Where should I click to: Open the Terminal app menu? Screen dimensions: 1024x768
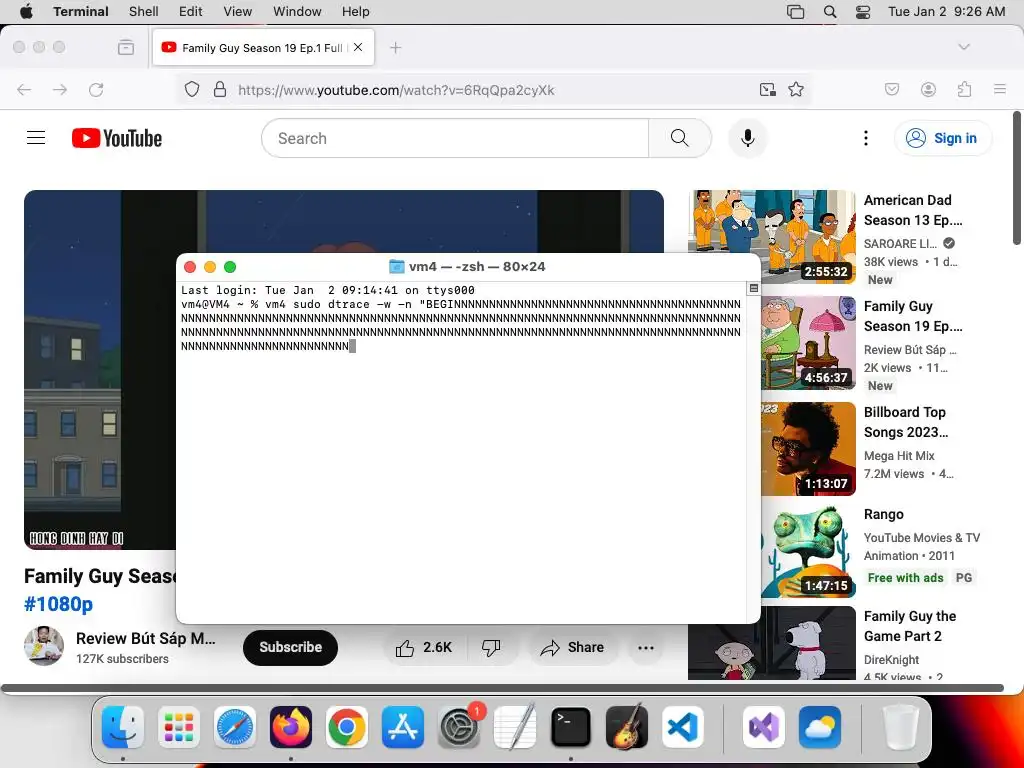pos(81,12)
